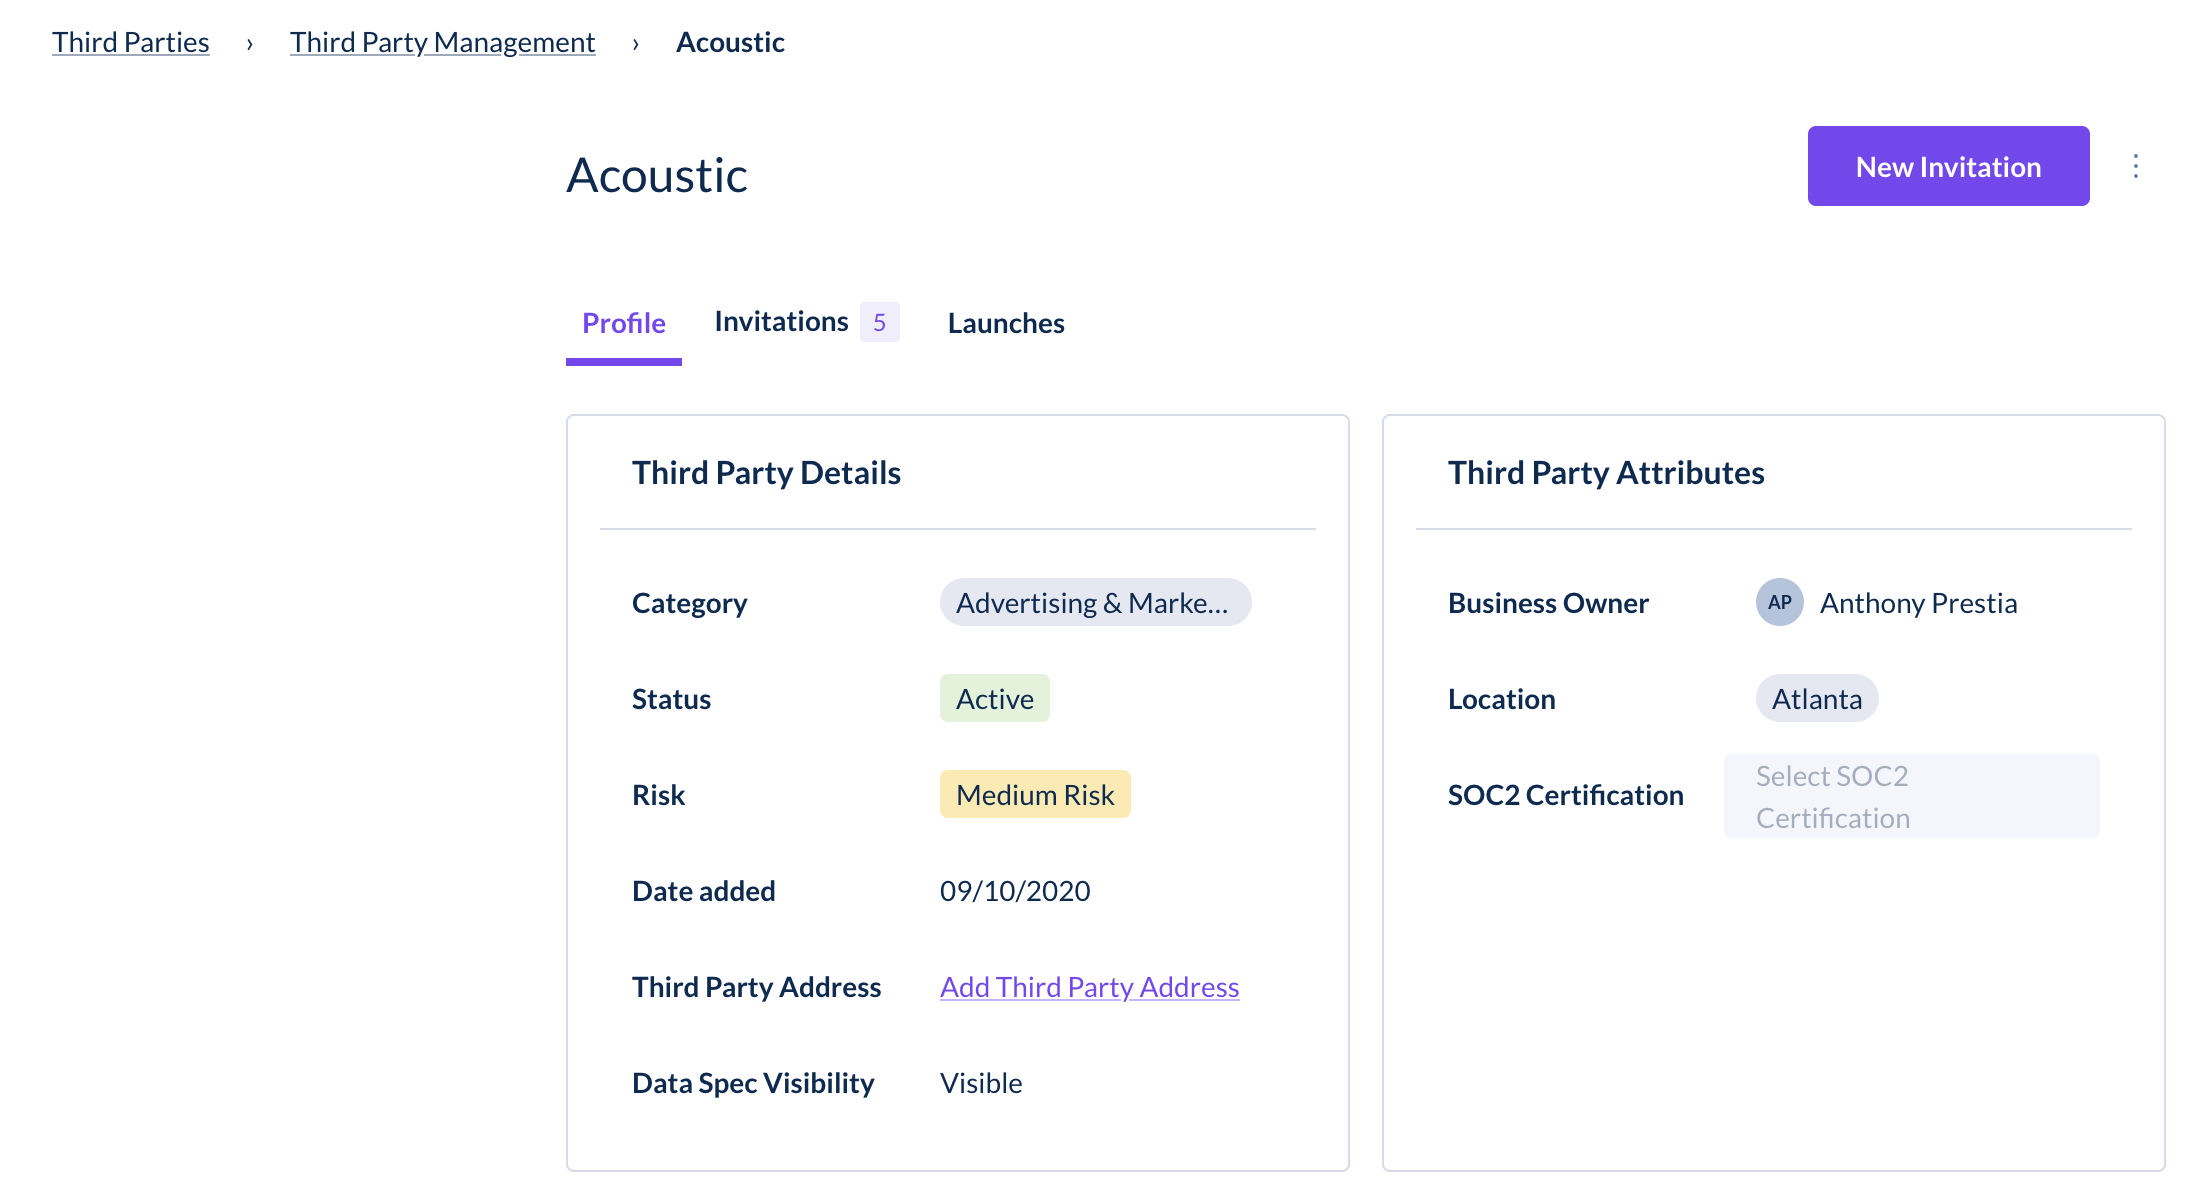
Task: Open the three-dot options menu
Action: (x=2135, y=166)
